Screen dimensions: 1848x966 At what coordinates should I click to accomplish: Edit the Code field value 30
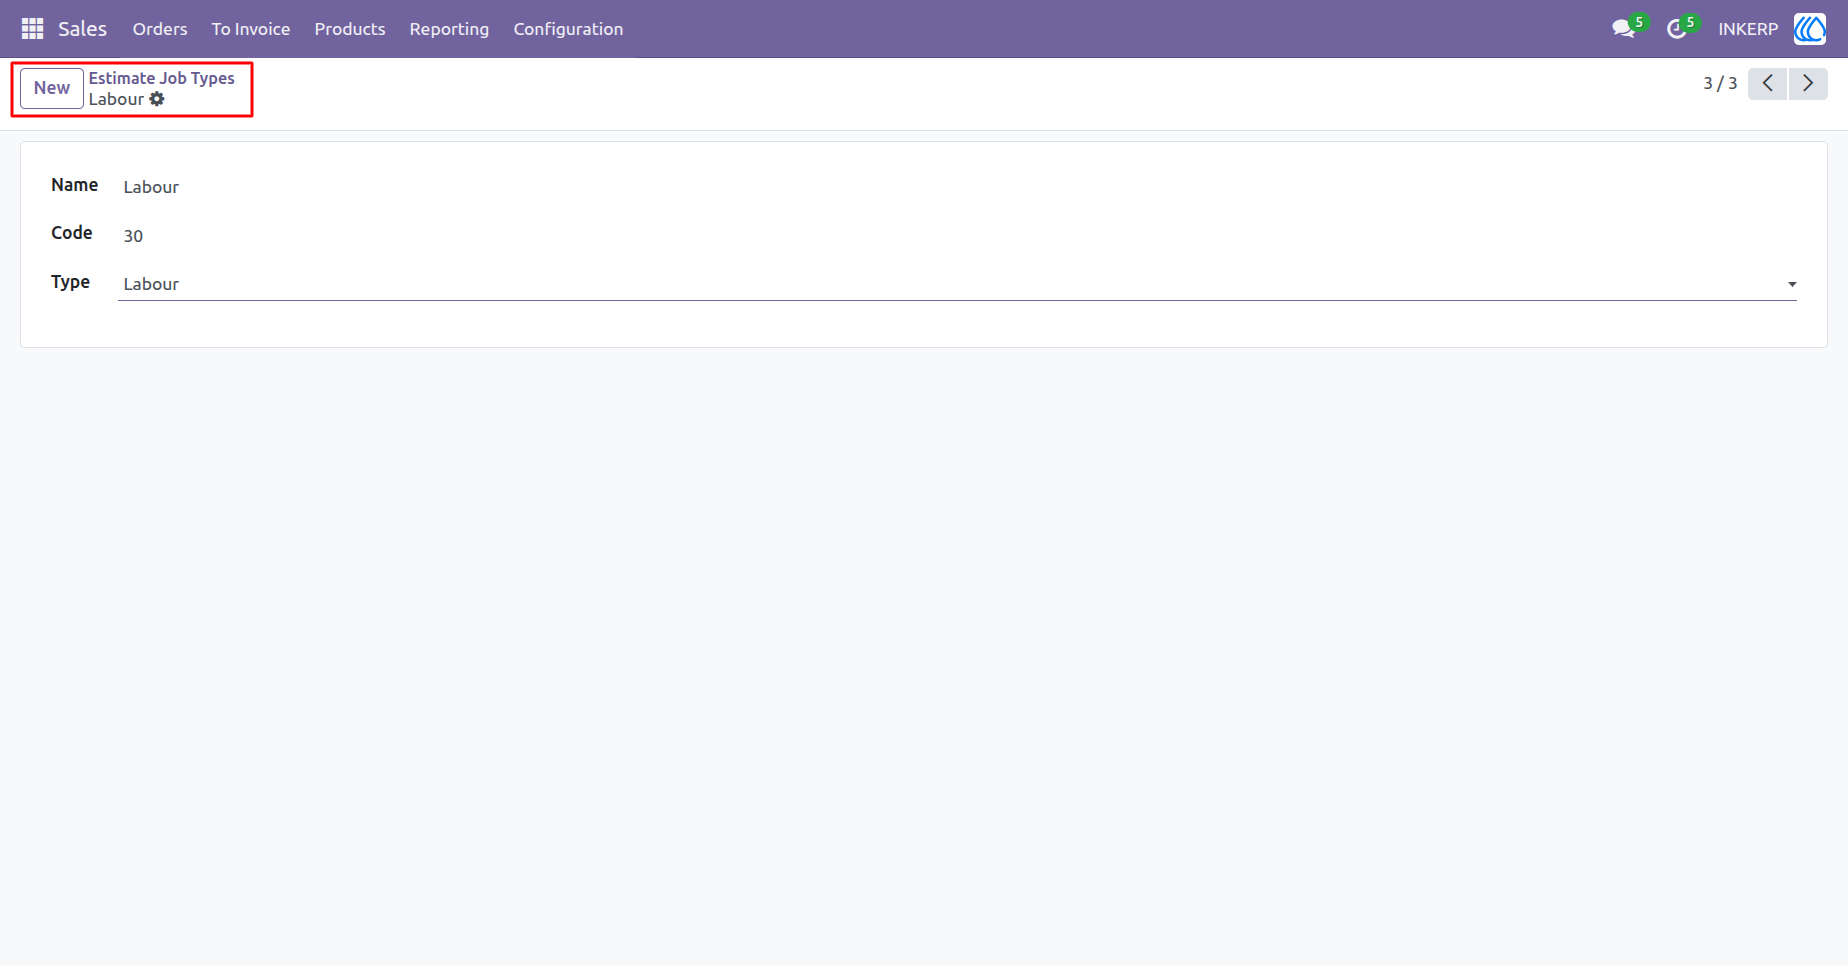tap(957, 236)
